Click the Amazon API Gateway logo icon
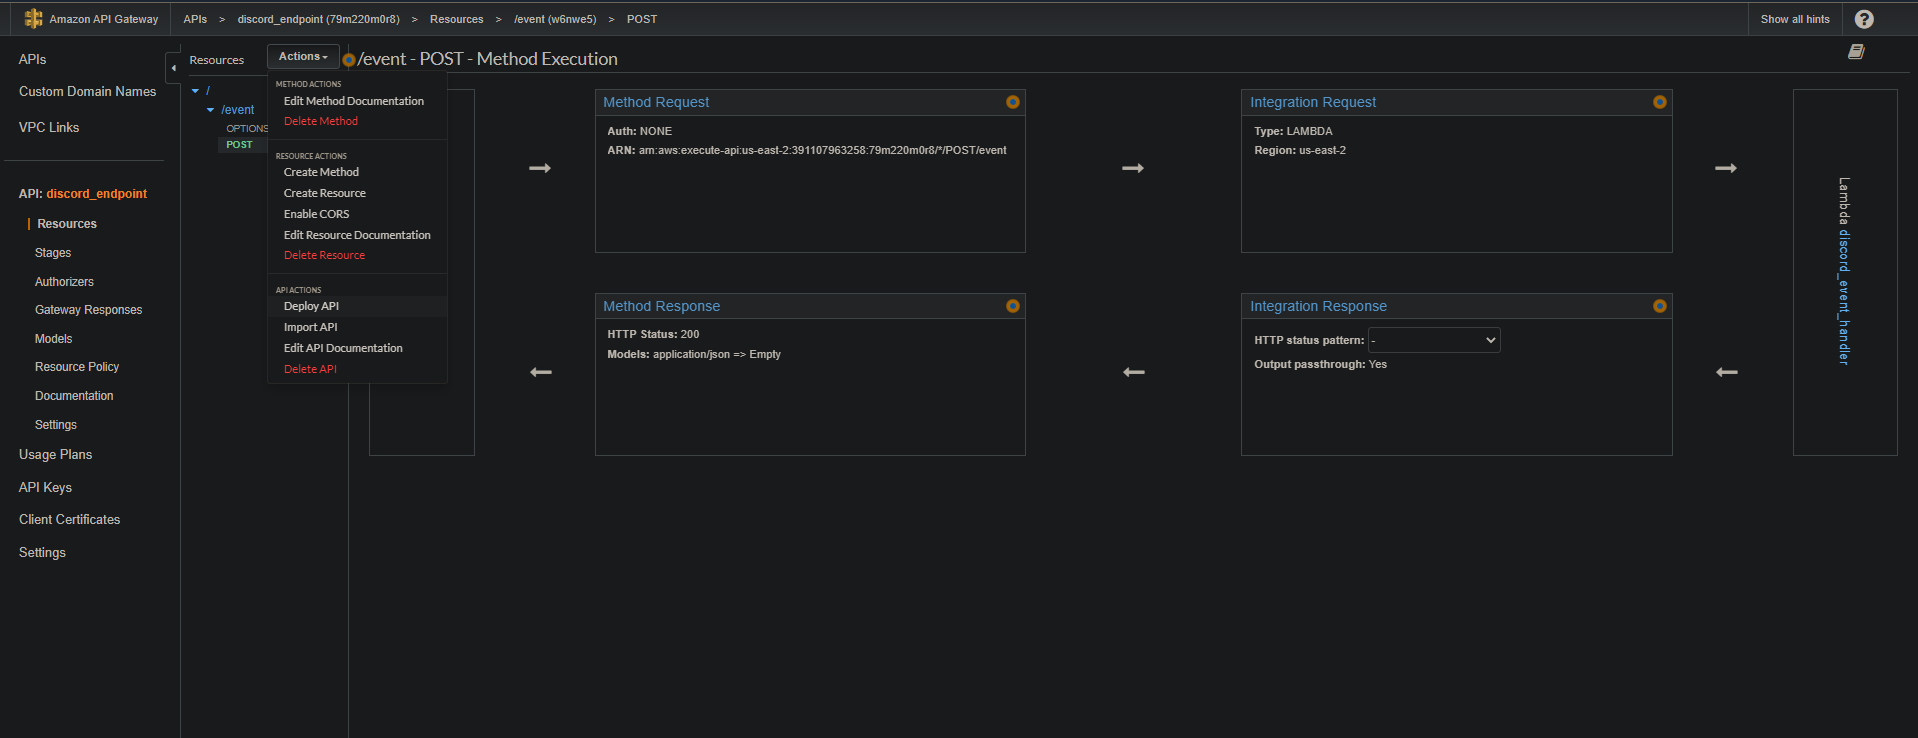The width and height of the screenshot is (1918, 738). (33, 19)
